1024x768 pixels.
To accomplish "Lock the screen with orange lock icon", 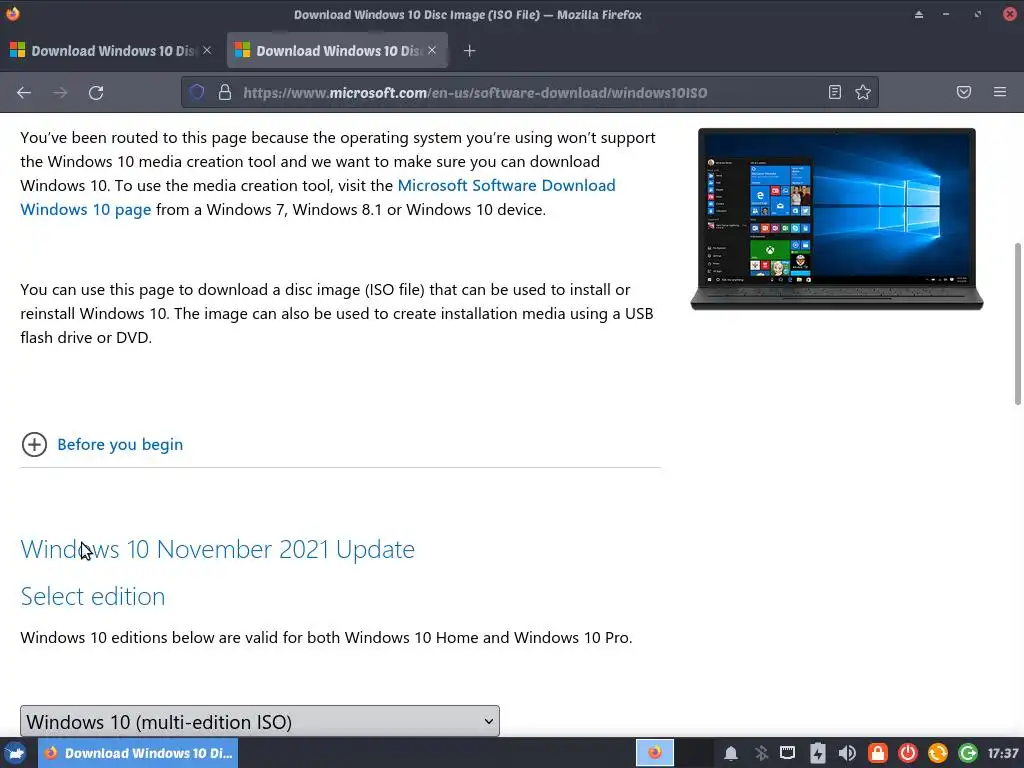I will (x=878, y=753).
